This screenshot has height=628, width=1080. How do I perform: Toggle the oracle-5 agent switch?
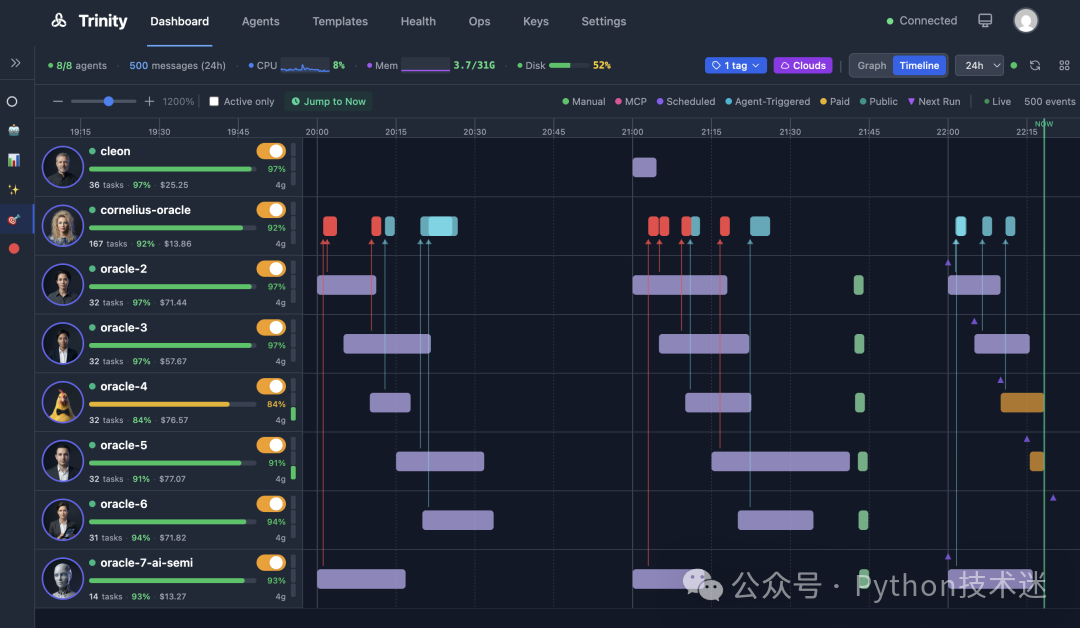(271, 445)
